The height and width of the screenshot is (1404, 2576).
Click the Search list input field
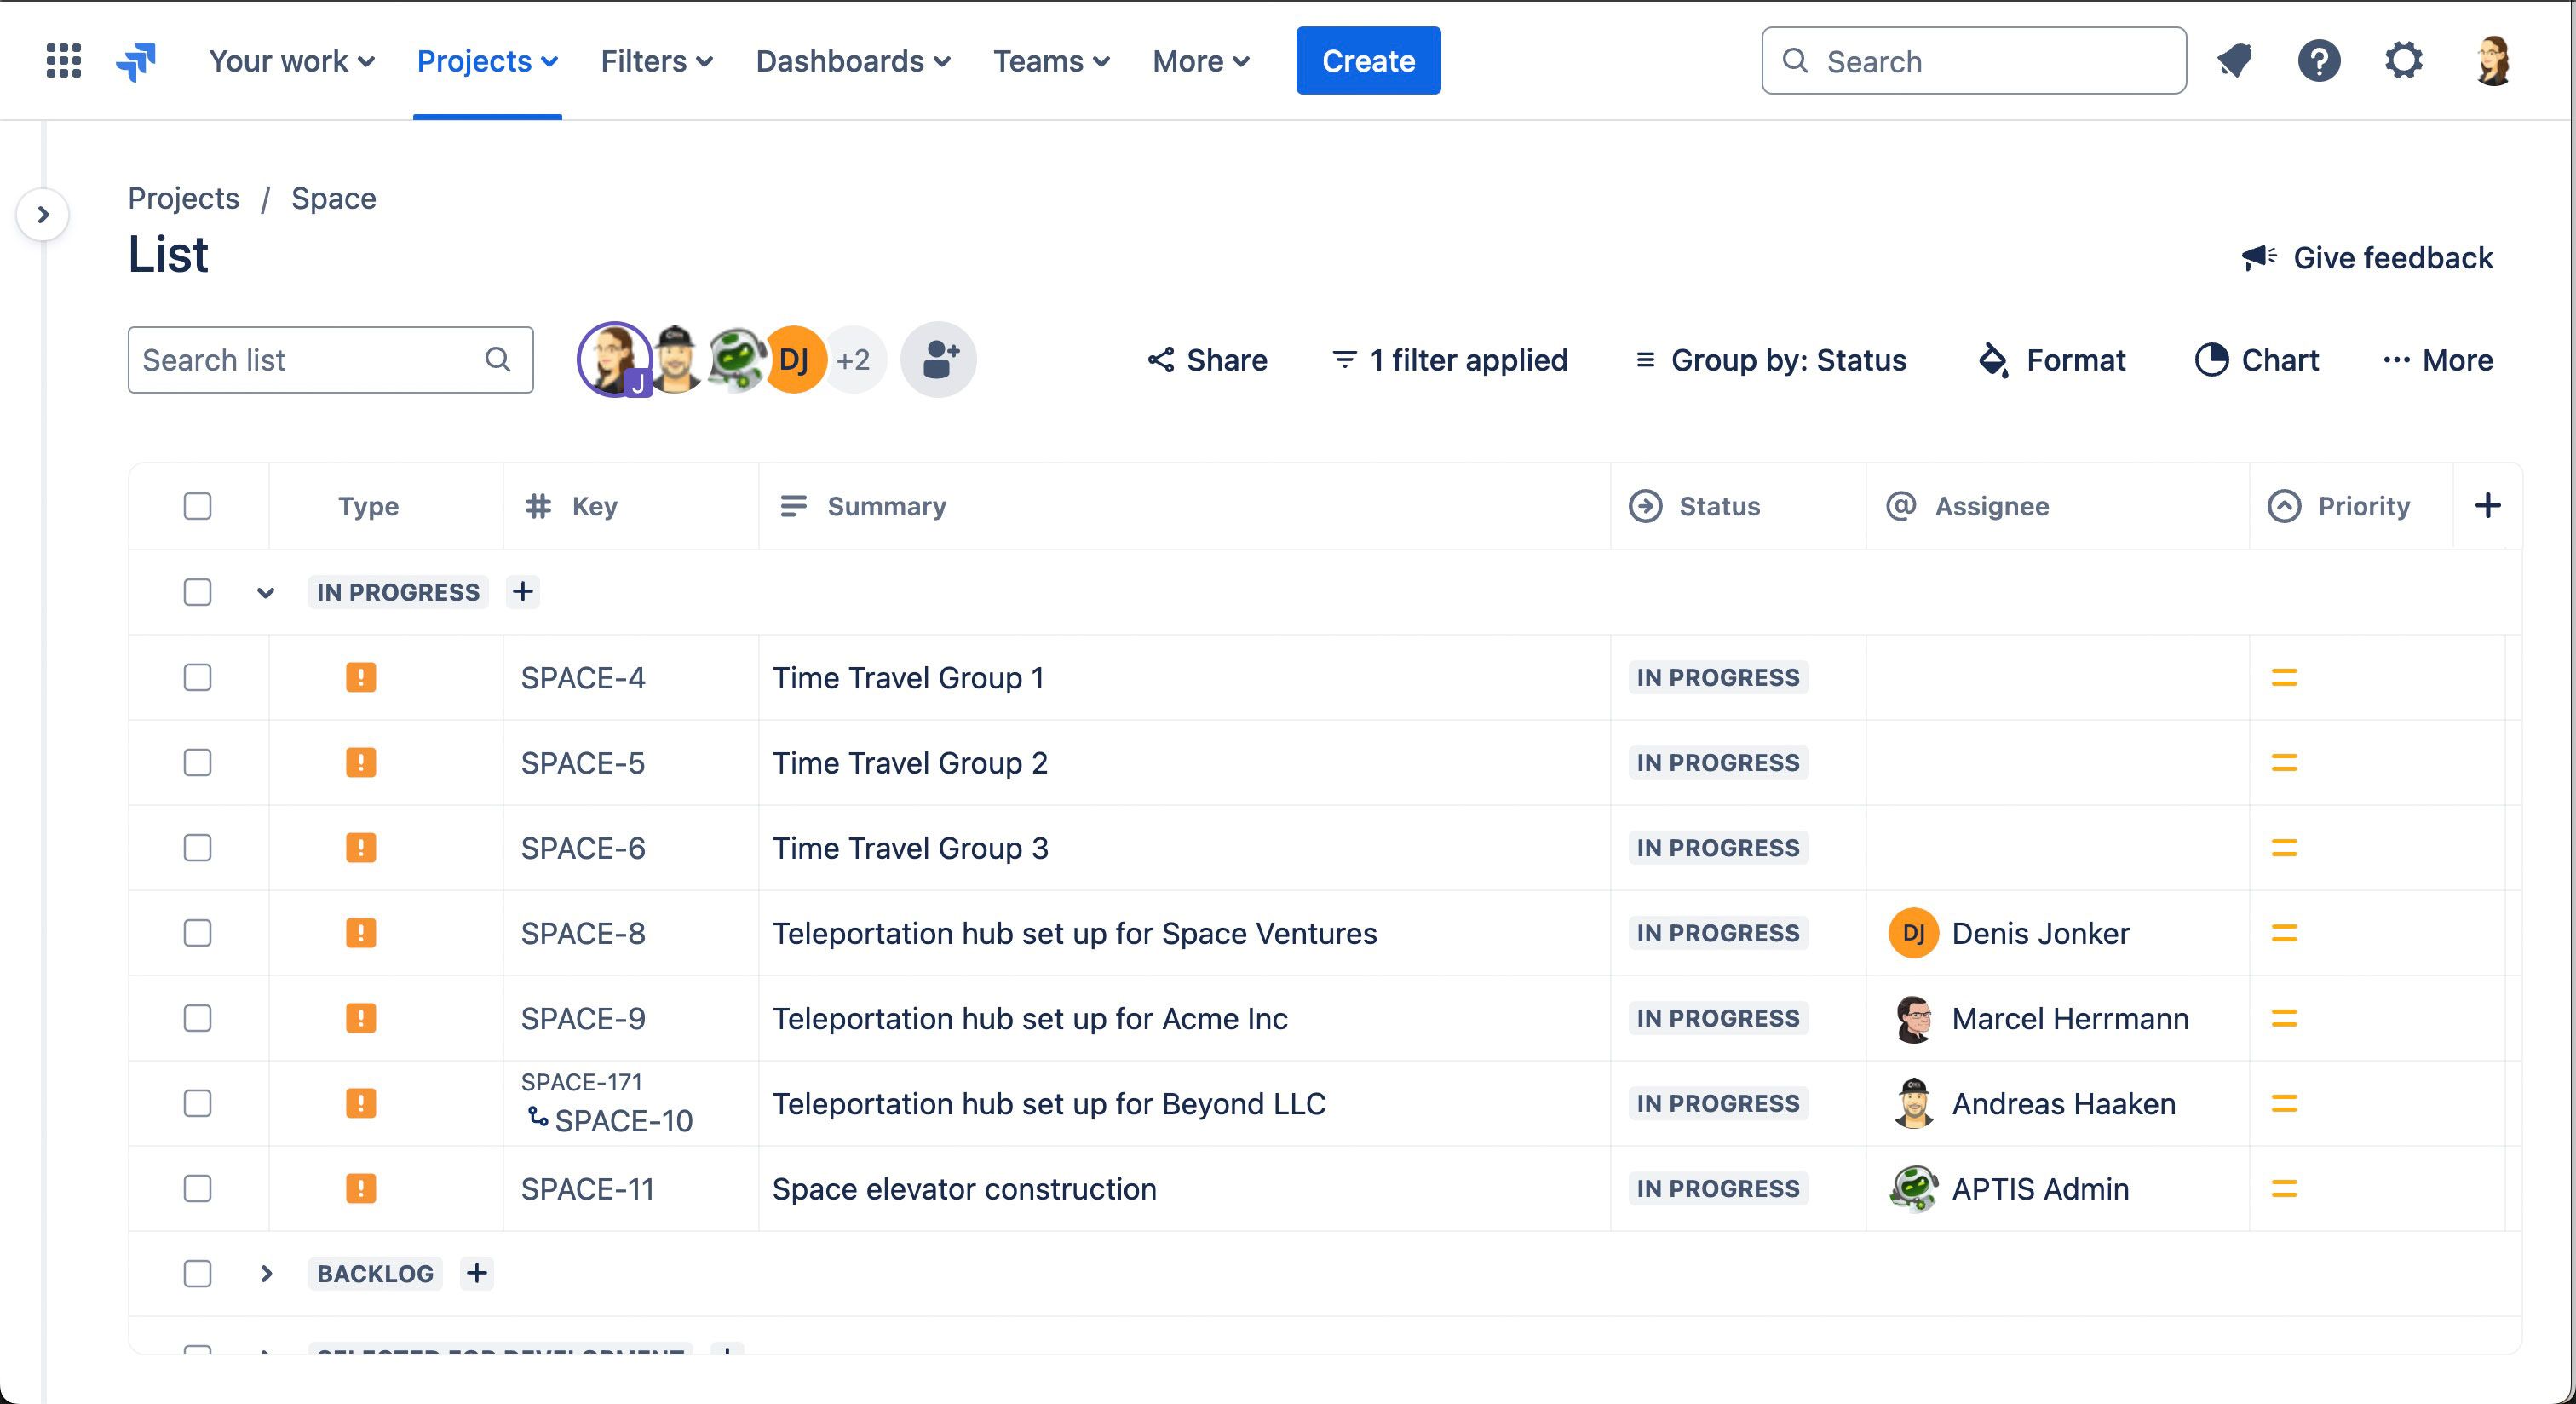pyautogui.click(x=310, y=360)
